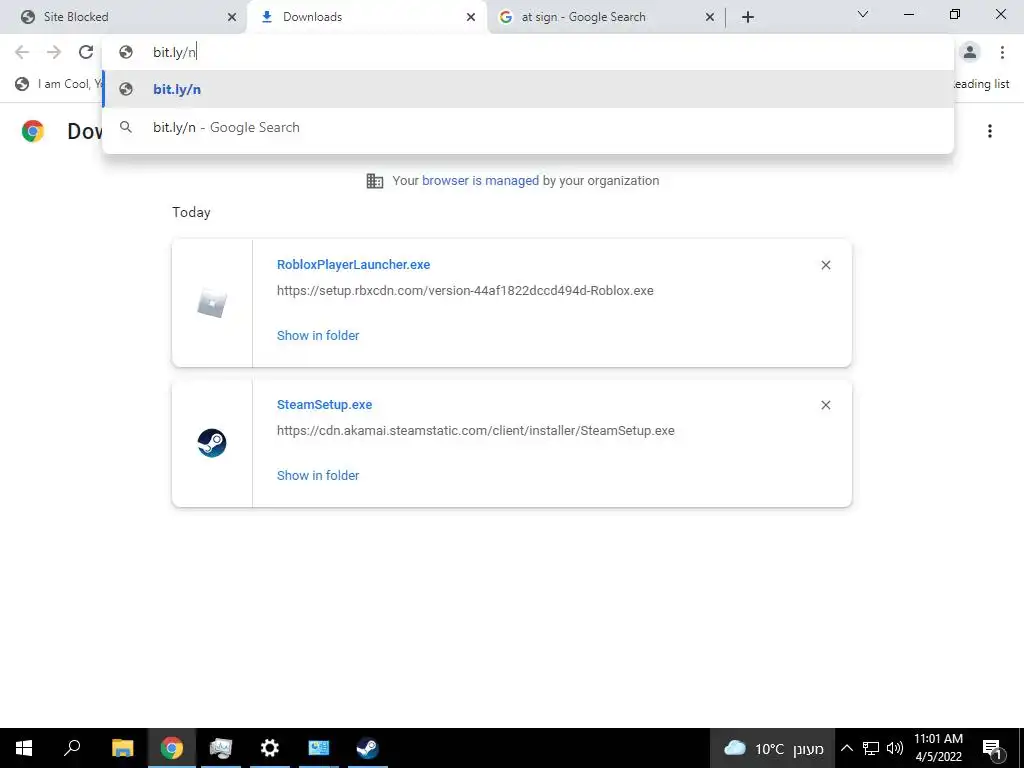
Task: Reload the page with the refresh icon
Action: (x=86, y=52)
